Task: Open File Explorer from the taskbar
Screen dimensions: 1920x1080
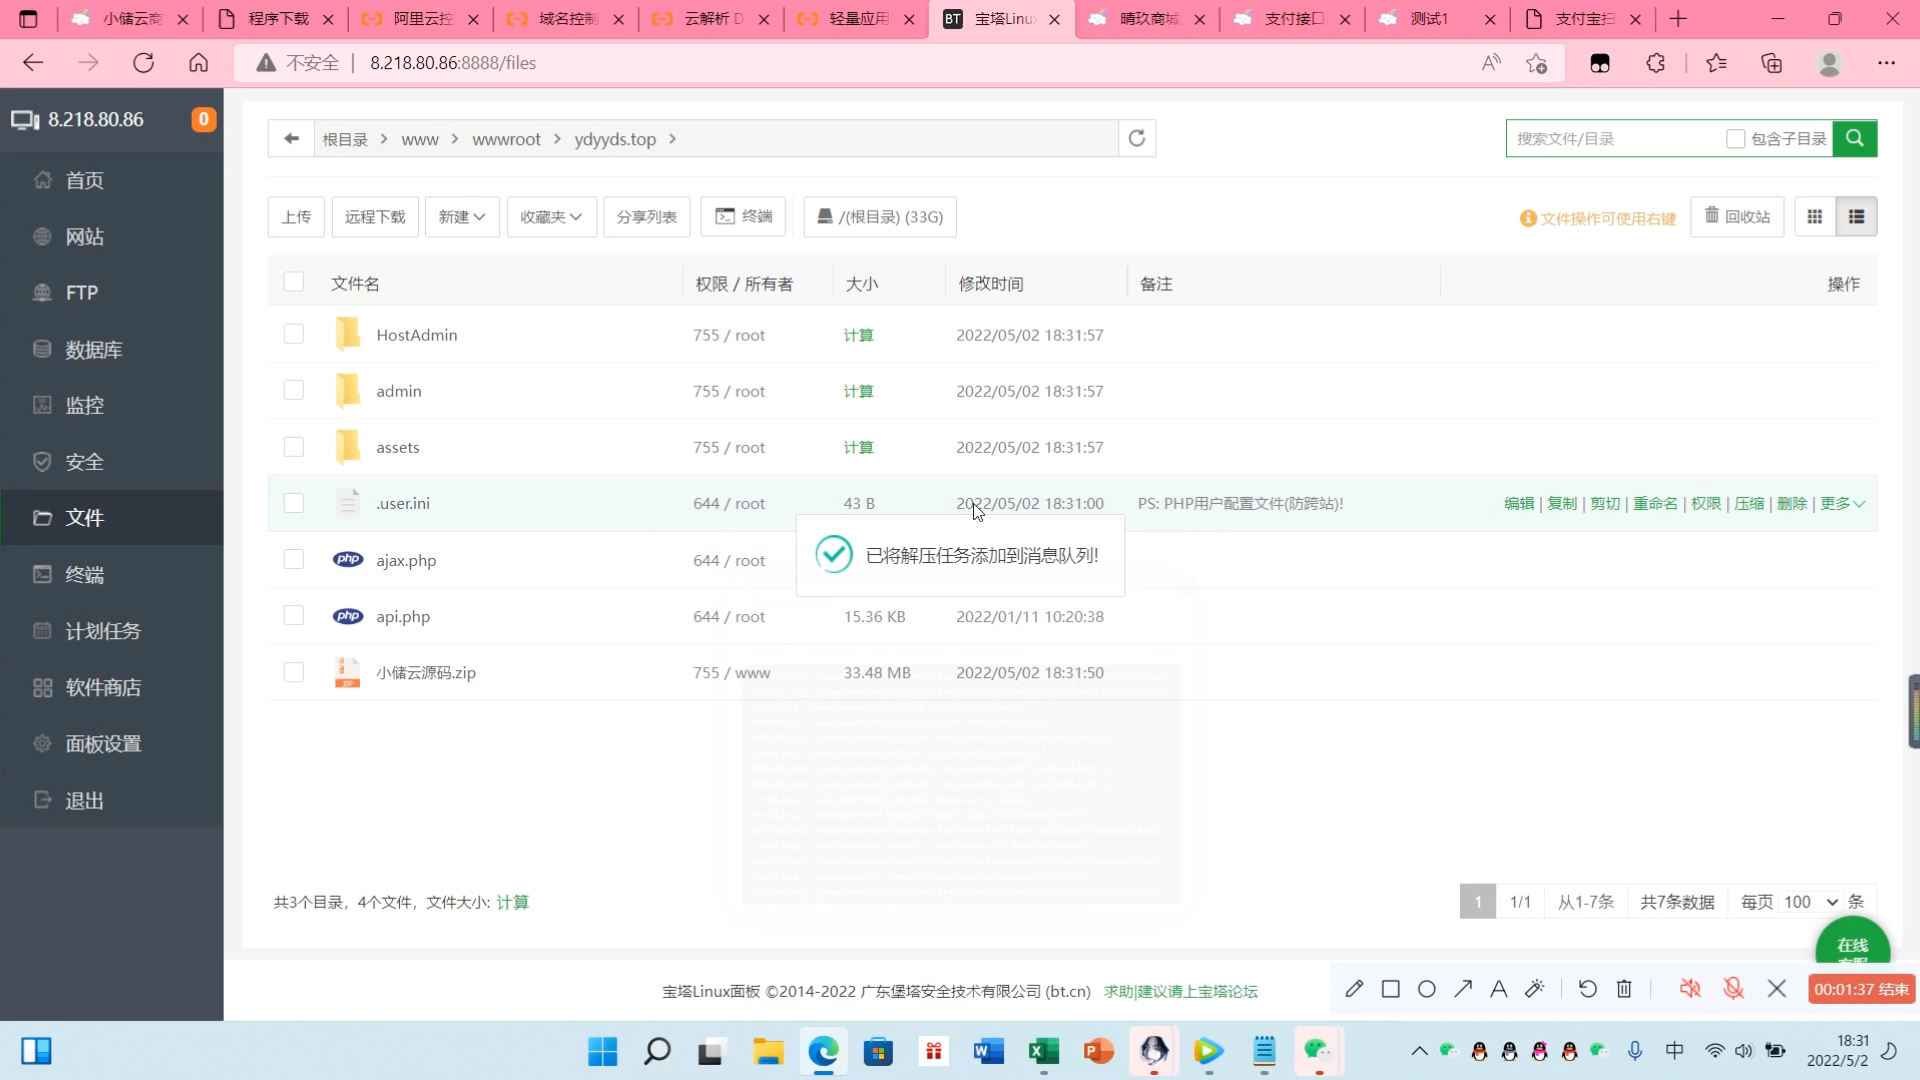Action: [x=768, y=1051]
